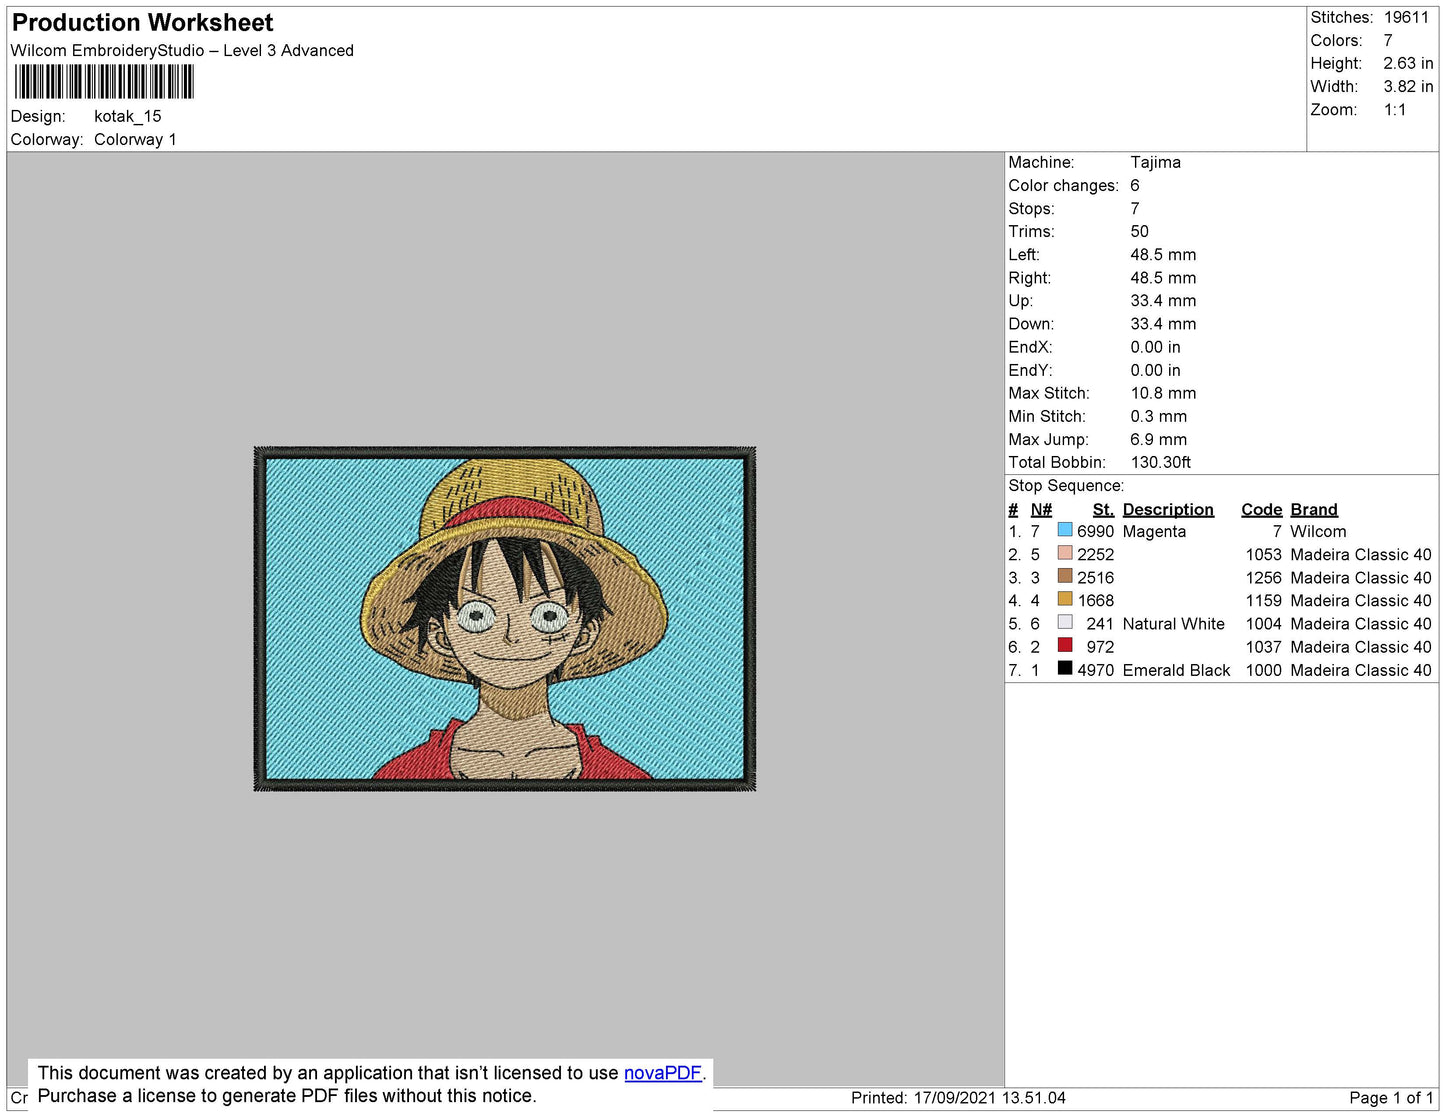
Task: Click the height value "2.63 in"
Action: 1408,63
